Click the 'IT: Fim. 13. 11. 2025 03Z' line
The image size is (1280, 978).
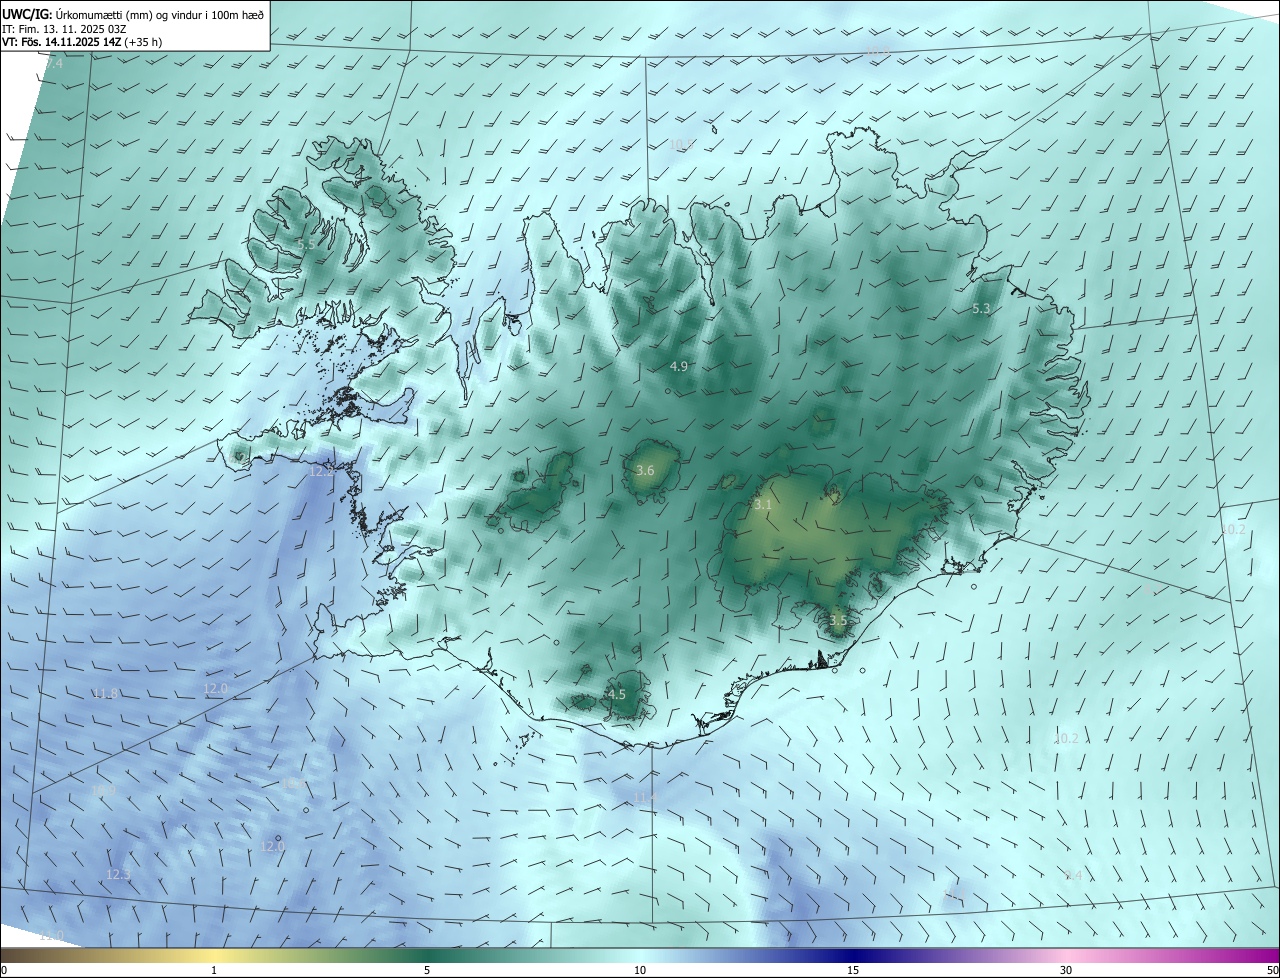(64, 29)
